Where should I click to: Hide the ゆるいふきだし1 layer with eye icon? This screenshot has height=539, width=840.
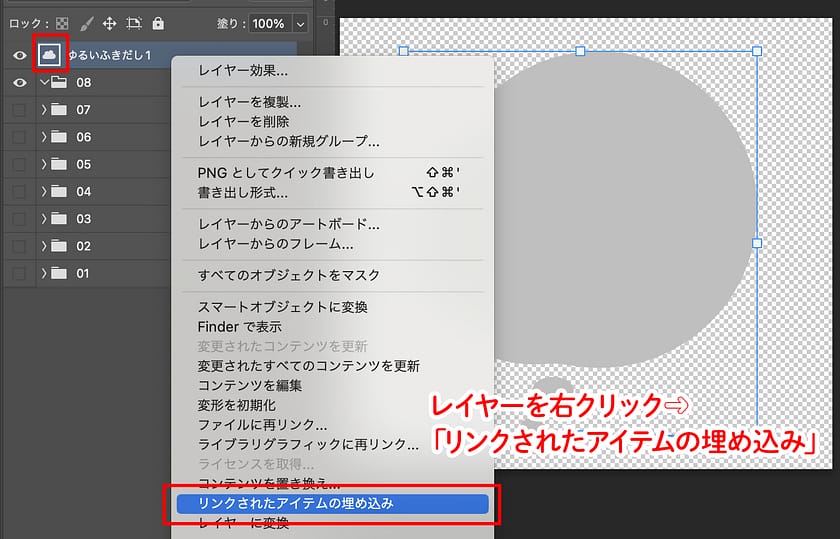19,56
